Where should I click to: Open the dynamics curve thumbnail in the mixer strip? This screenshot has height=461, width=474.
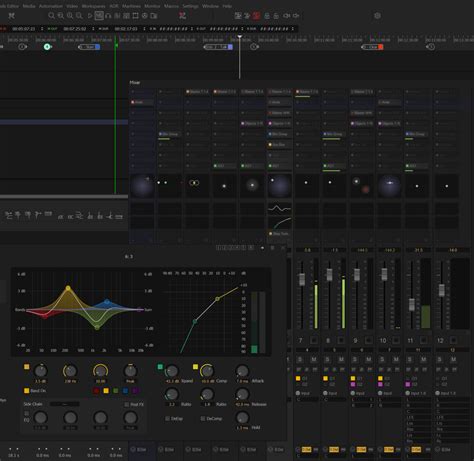click(x=279, y=222)
